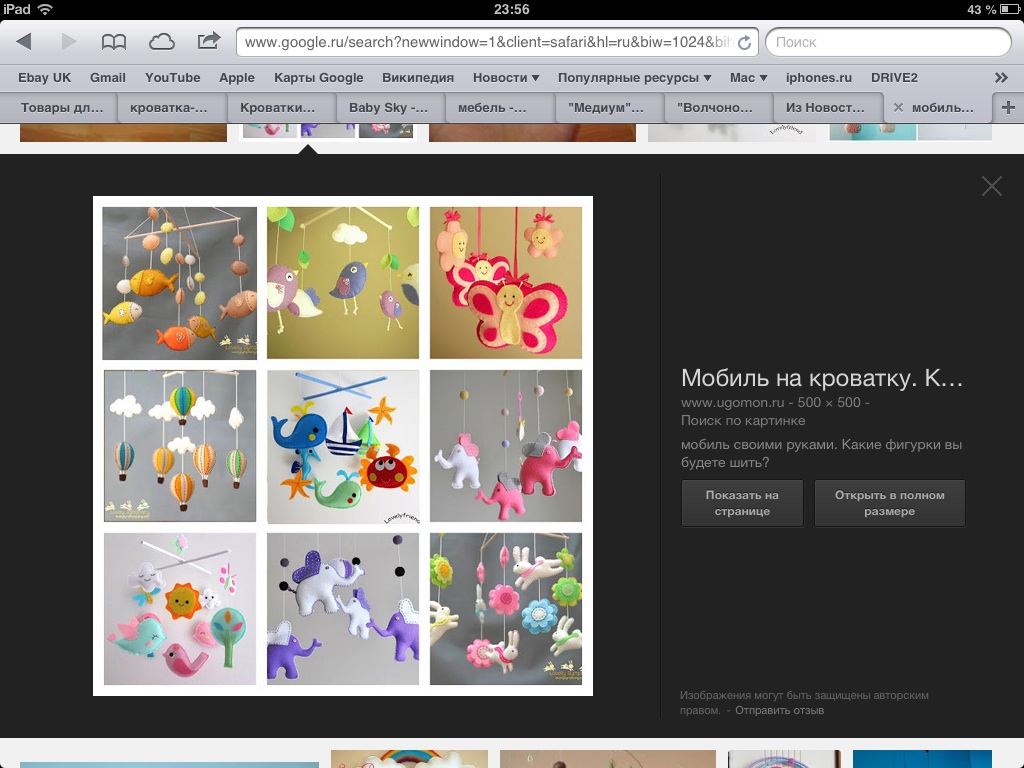Viewport: 1024px width, 768px height.
Task: Open iCloud tabs cloud icon
Action: (161, 42)
